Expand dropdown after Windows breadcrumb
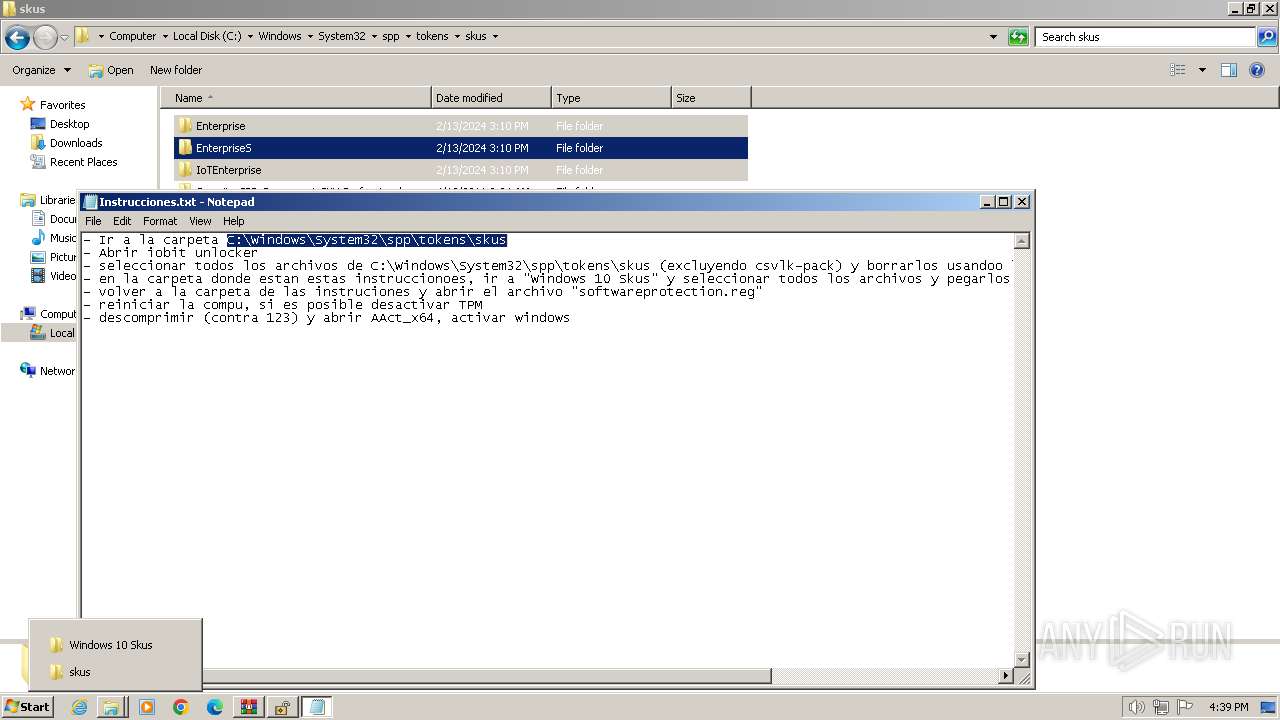Screen dimensions: 1280x720 pyautogui.click(x=310, y=36)
